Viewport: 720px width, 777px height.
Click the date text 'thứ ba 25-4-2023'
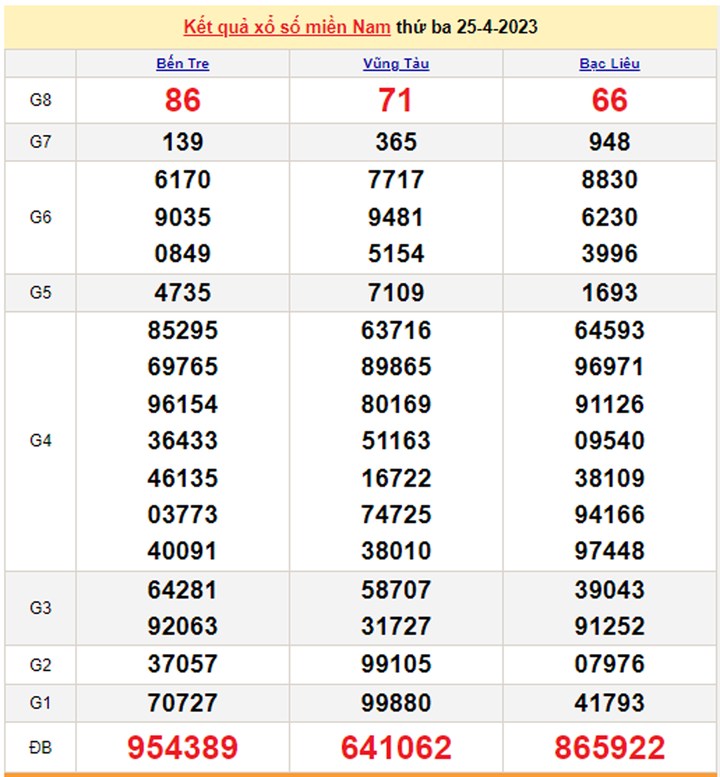coord(467,27)
